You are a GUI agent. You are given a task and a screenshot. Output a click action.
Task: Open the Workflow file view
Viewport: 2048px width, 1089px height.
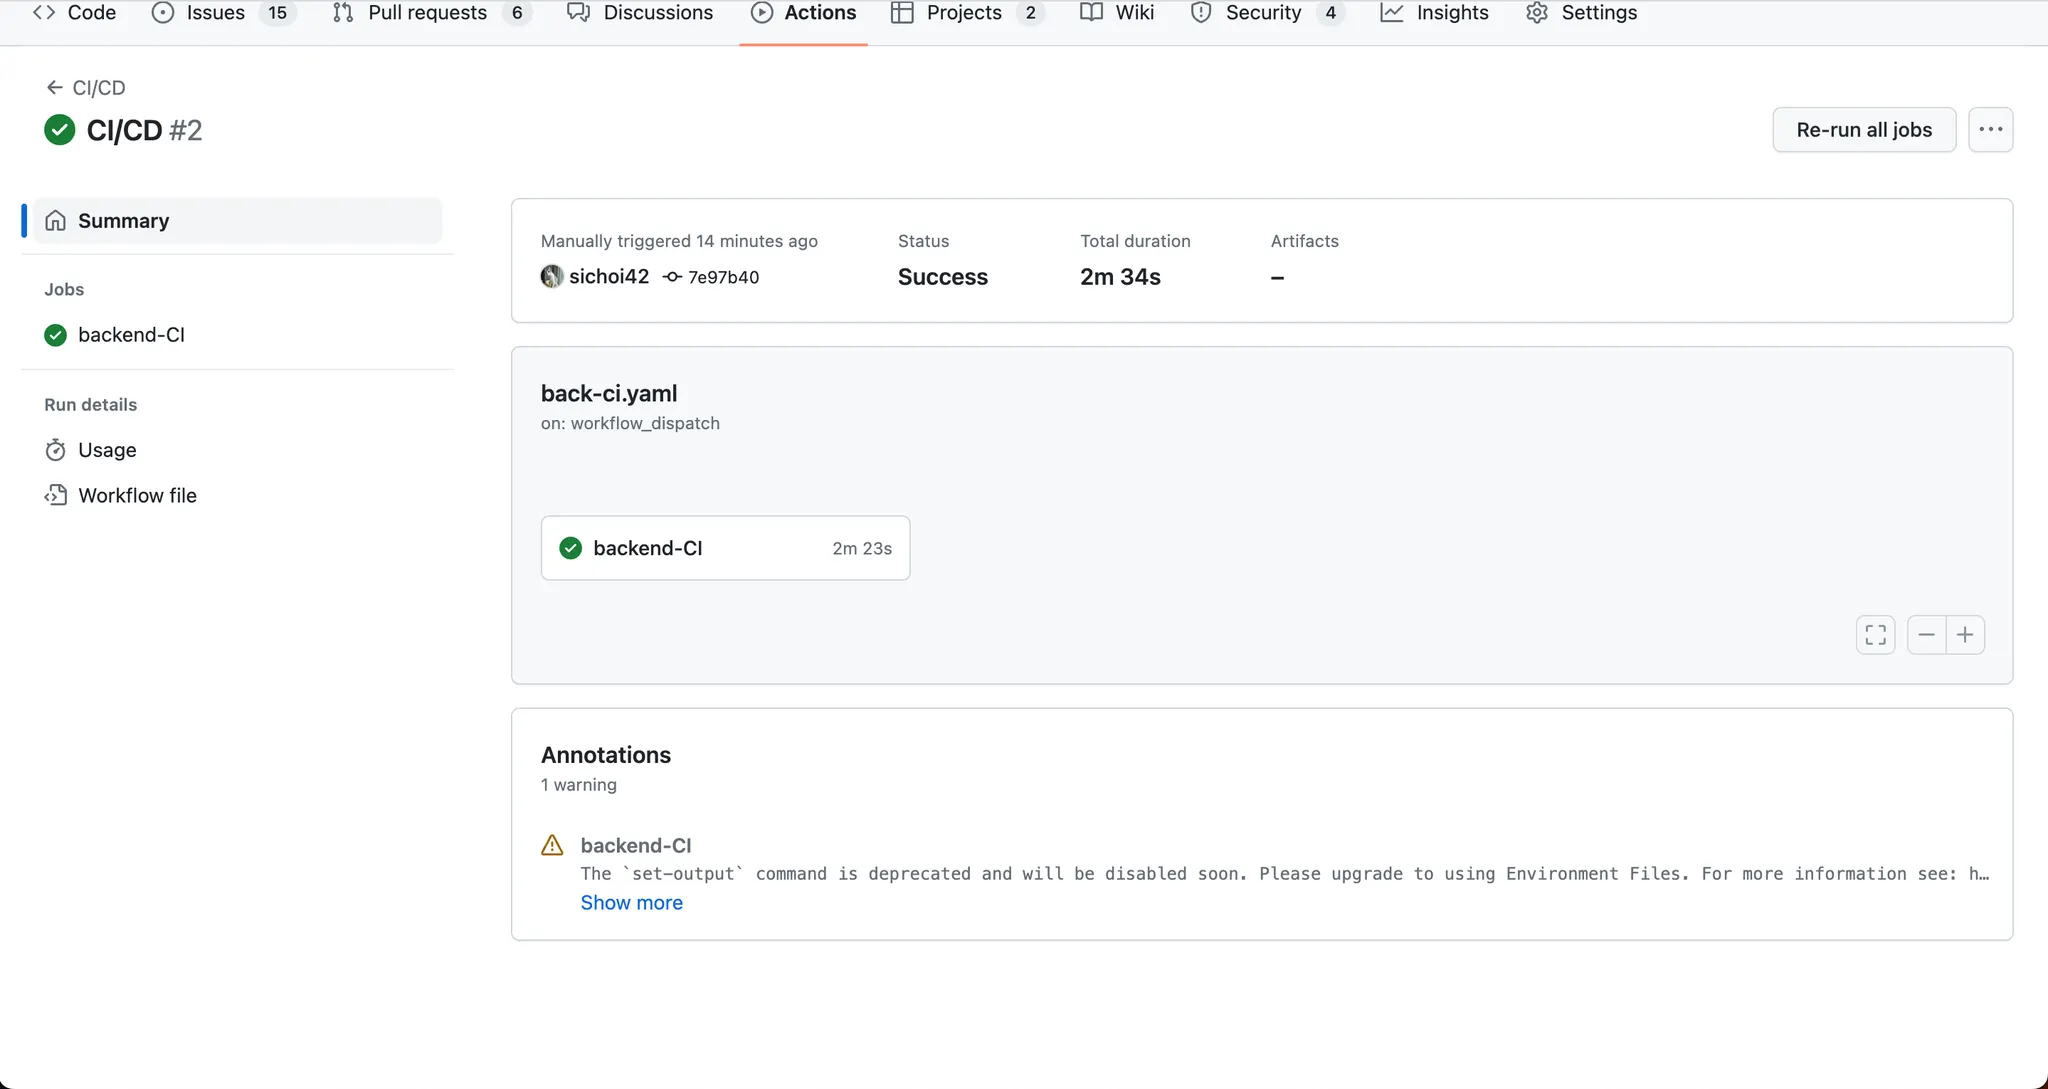coord(137,496)
